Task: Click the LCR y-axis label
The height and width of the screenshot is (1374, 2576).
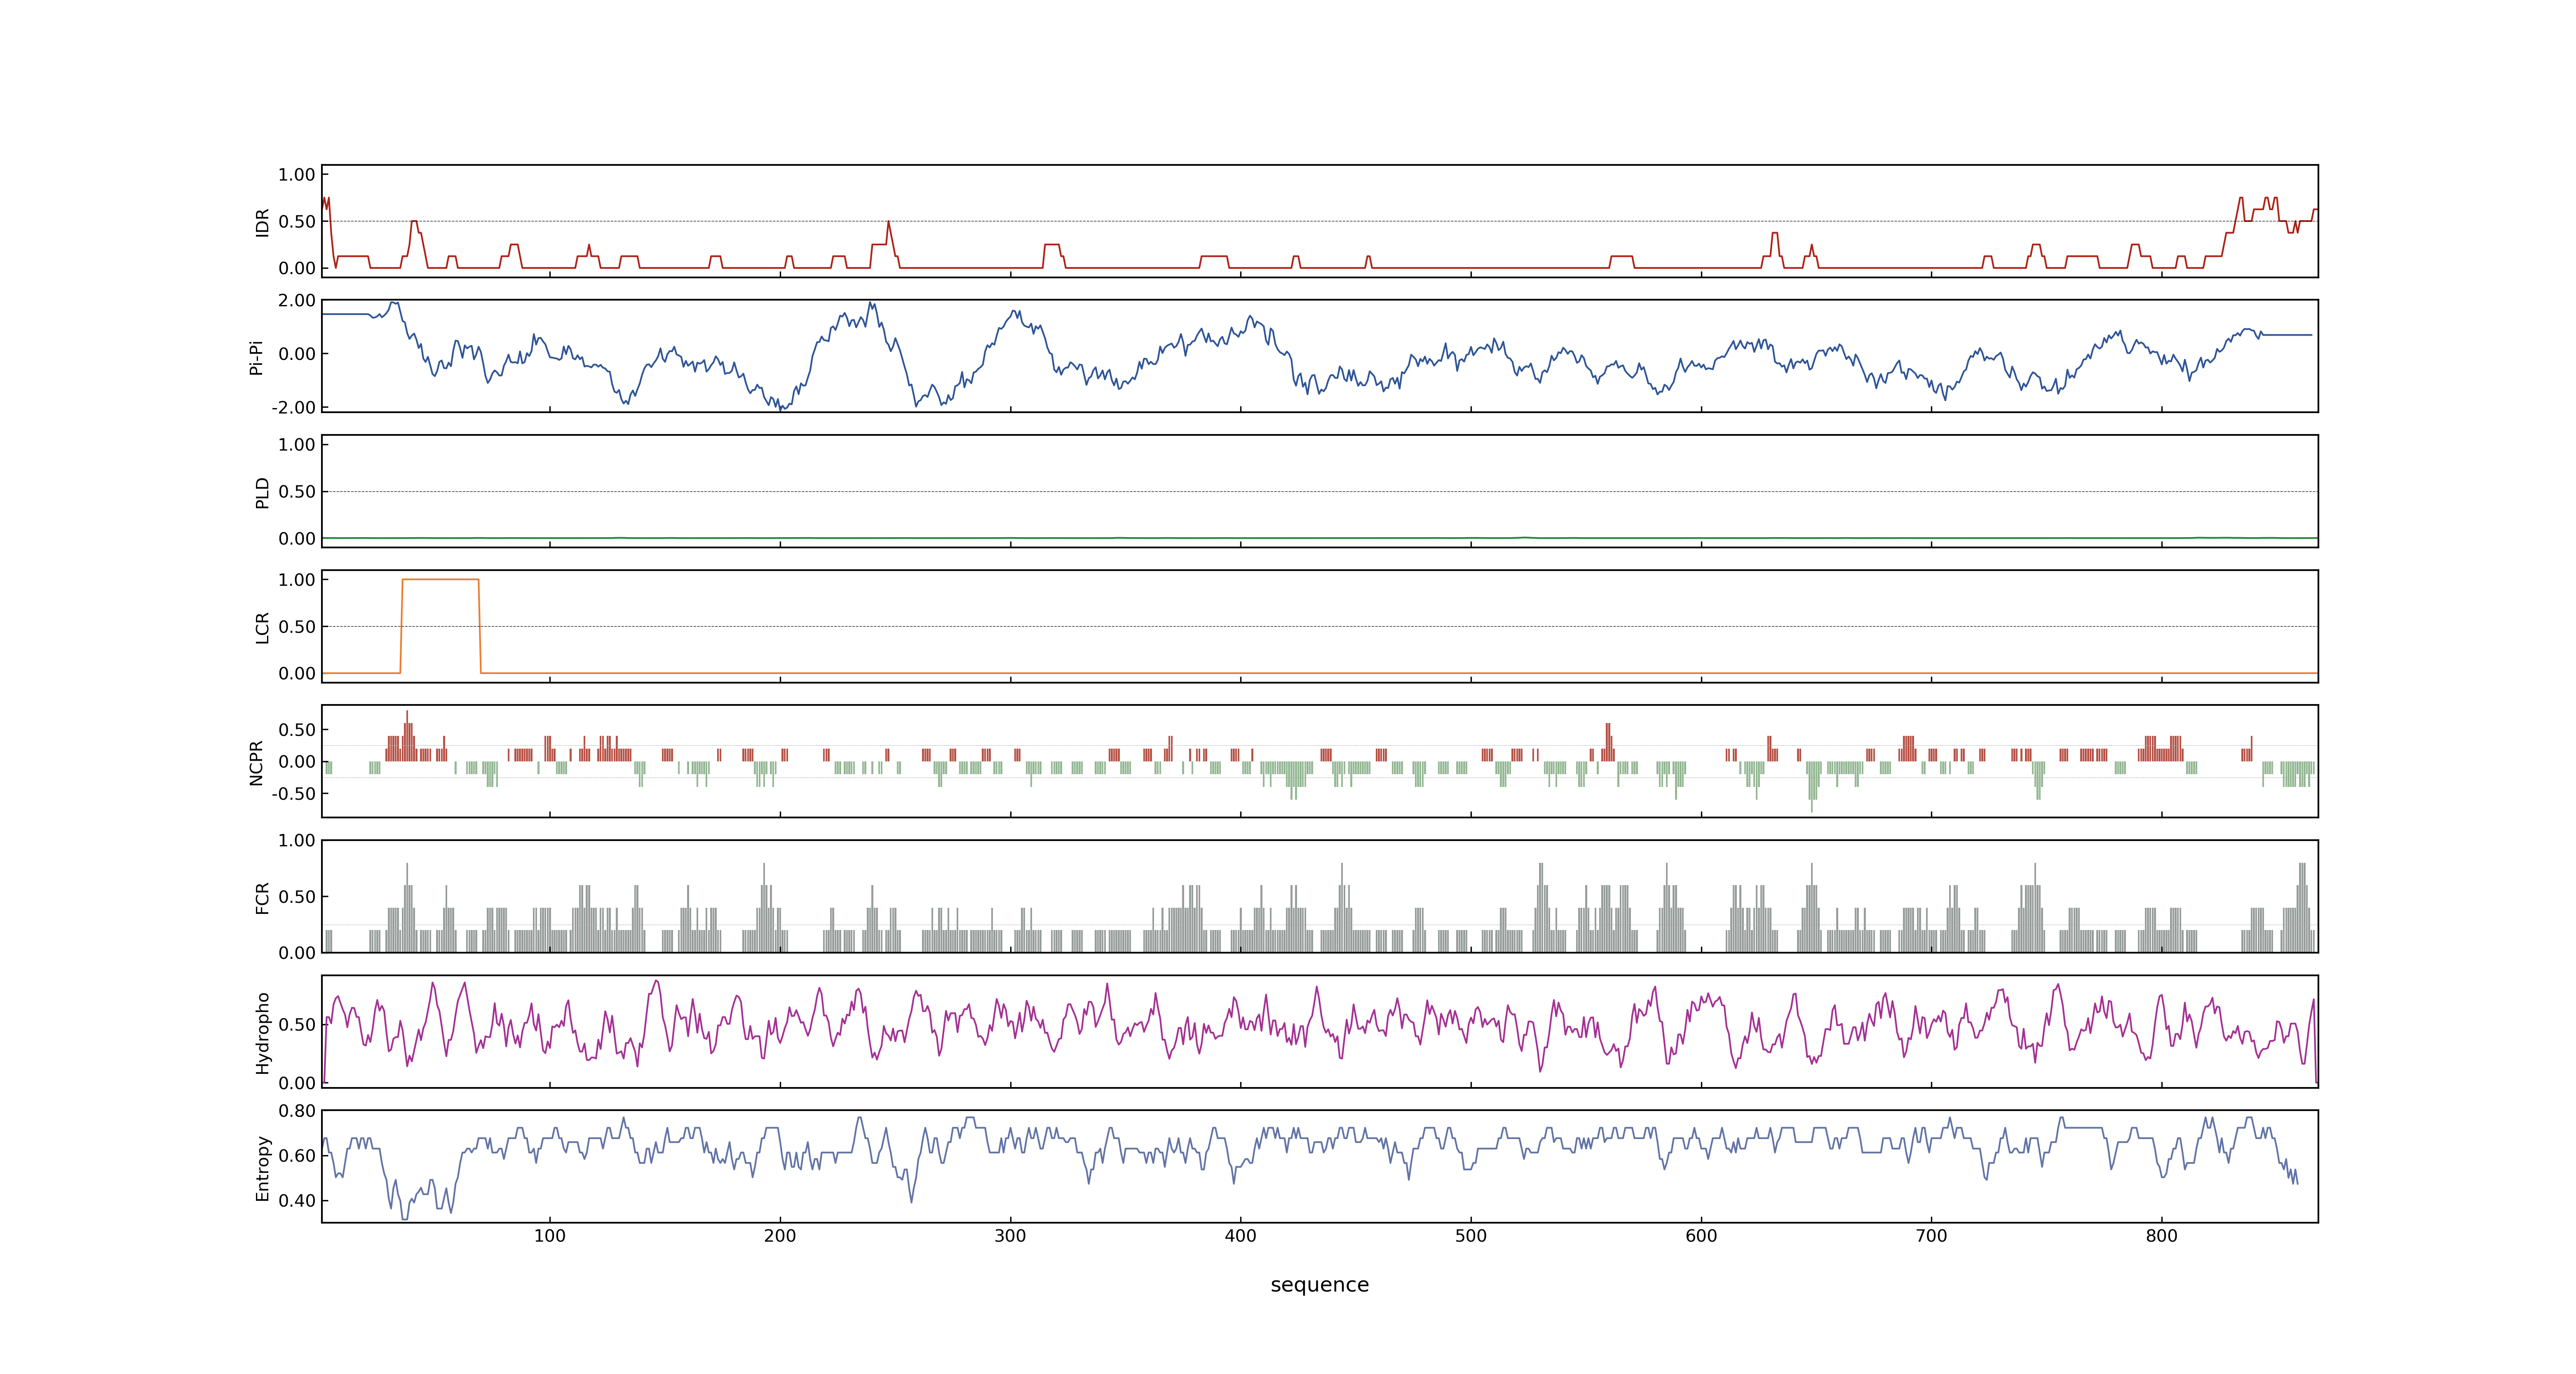Action: coord(262,627)
